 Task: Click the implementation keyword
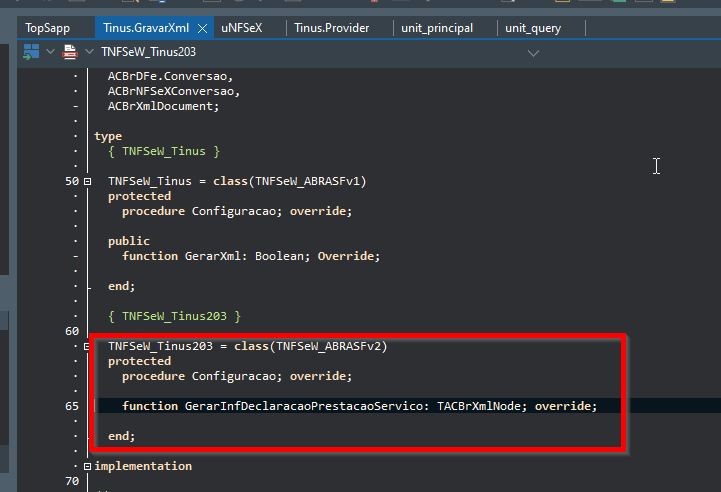[143, 466]
